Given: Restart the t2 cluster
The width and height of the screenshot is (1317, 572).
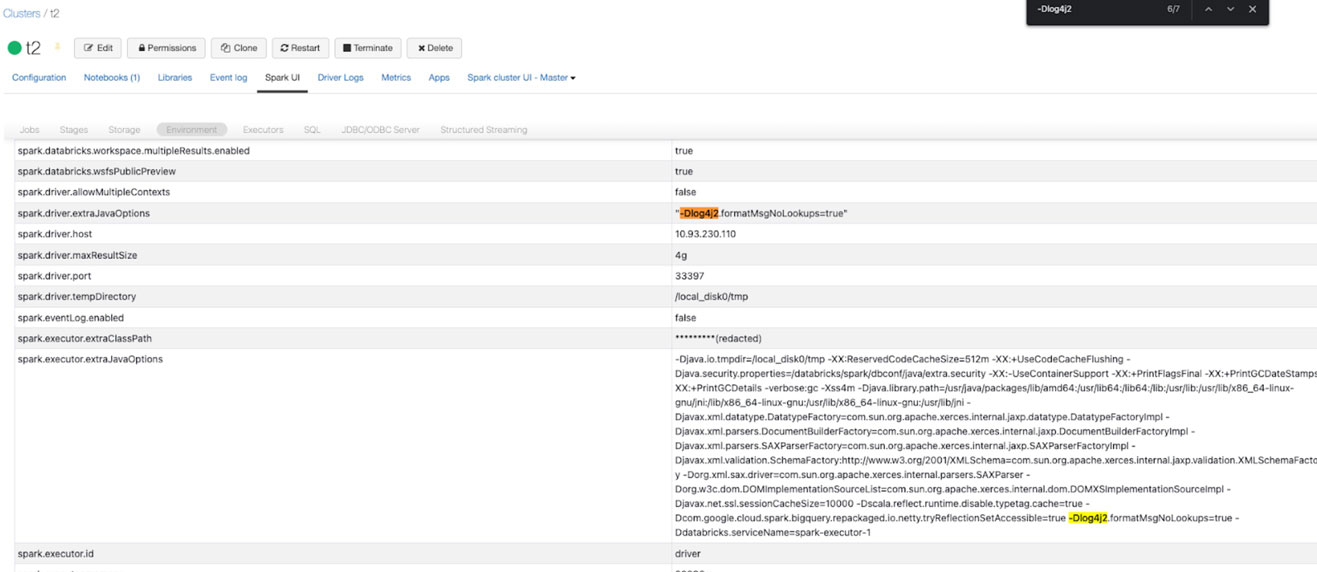Looking at the screenshot, I should coord(300,48).
